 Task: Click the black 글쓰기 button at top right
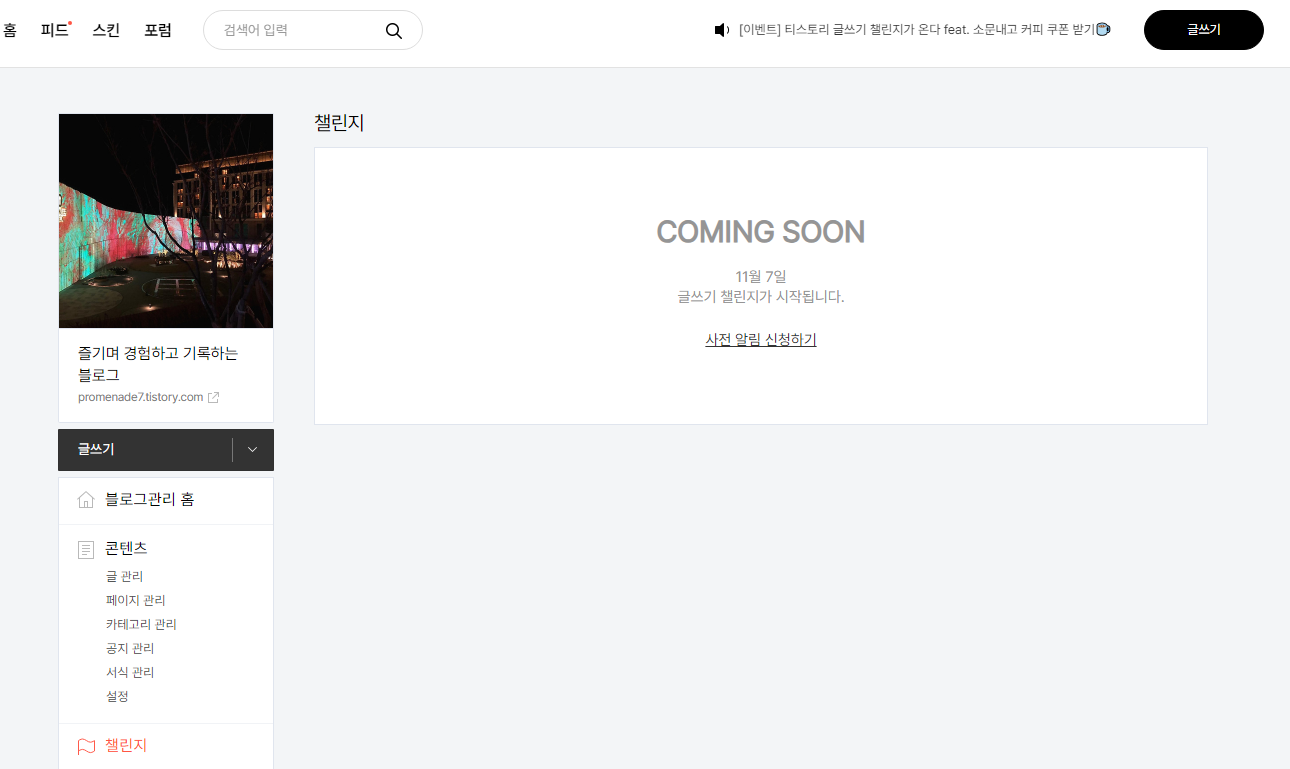(1204, 30)
